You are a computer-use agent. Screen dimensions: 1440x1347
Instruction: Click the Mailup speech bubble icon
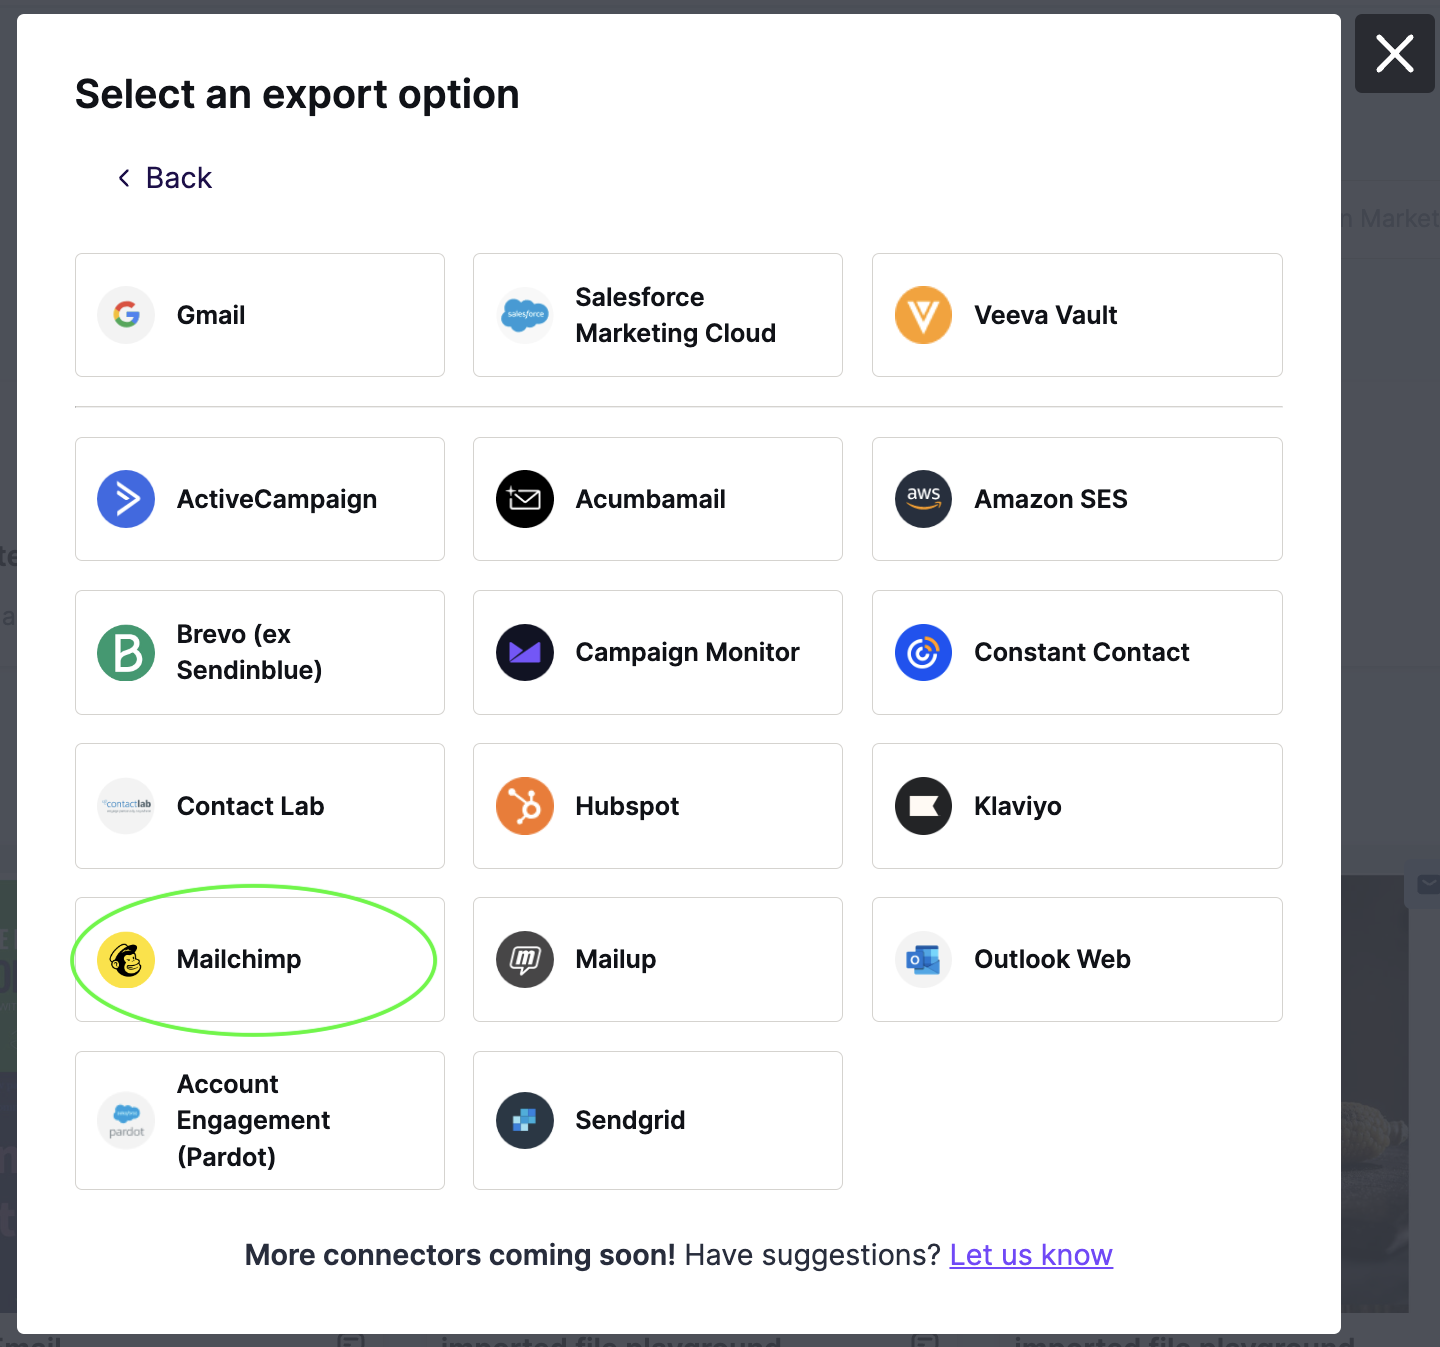coord(525,960)
